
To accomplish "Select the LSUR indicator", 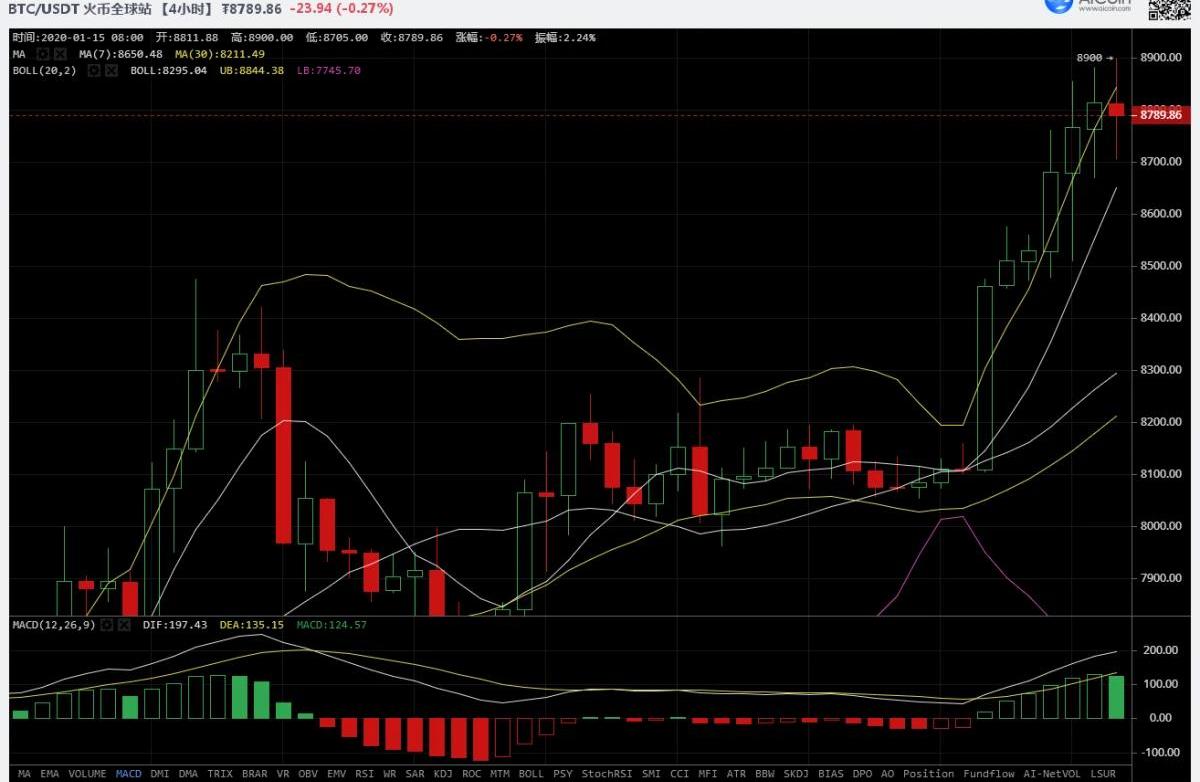I will (x=1103, y=774).
